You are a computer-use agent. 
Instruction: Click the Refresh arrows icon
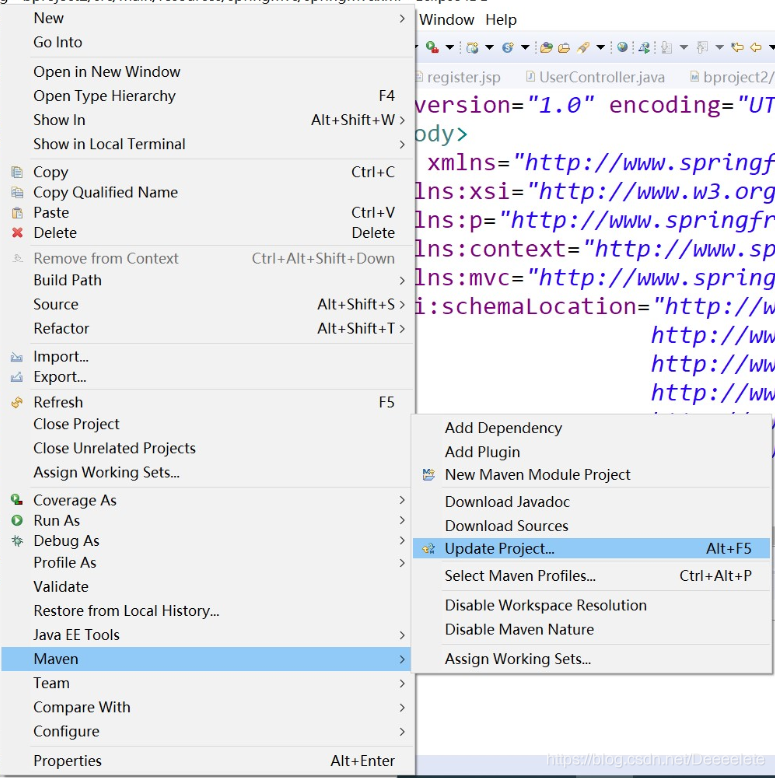tap(17, 402)
